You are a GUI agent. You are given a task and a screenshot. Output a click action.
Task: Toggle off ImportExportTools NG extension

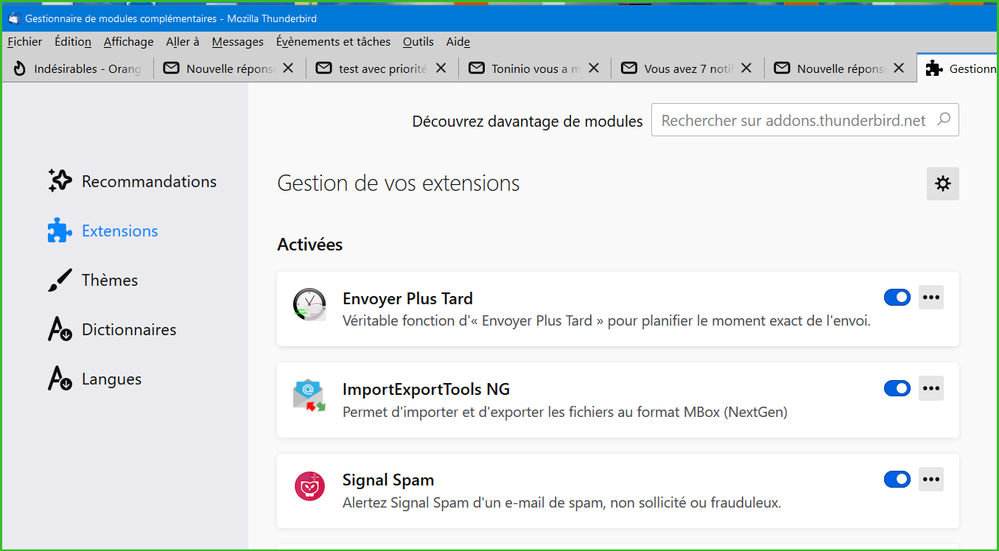pos(897,389)
